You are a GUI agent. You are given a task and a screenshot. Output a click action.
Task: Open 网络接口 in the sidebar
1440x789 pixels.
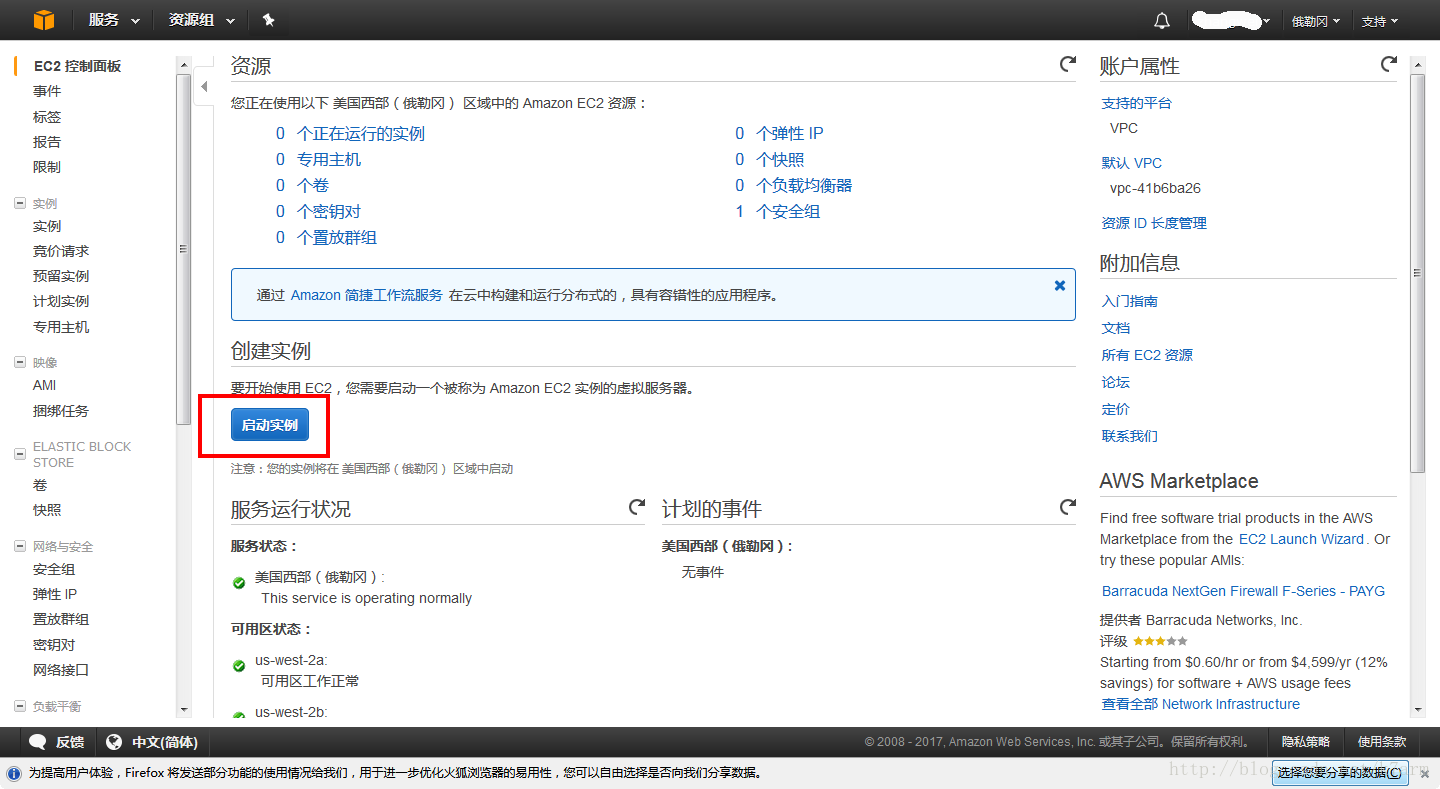coord(61,670)
